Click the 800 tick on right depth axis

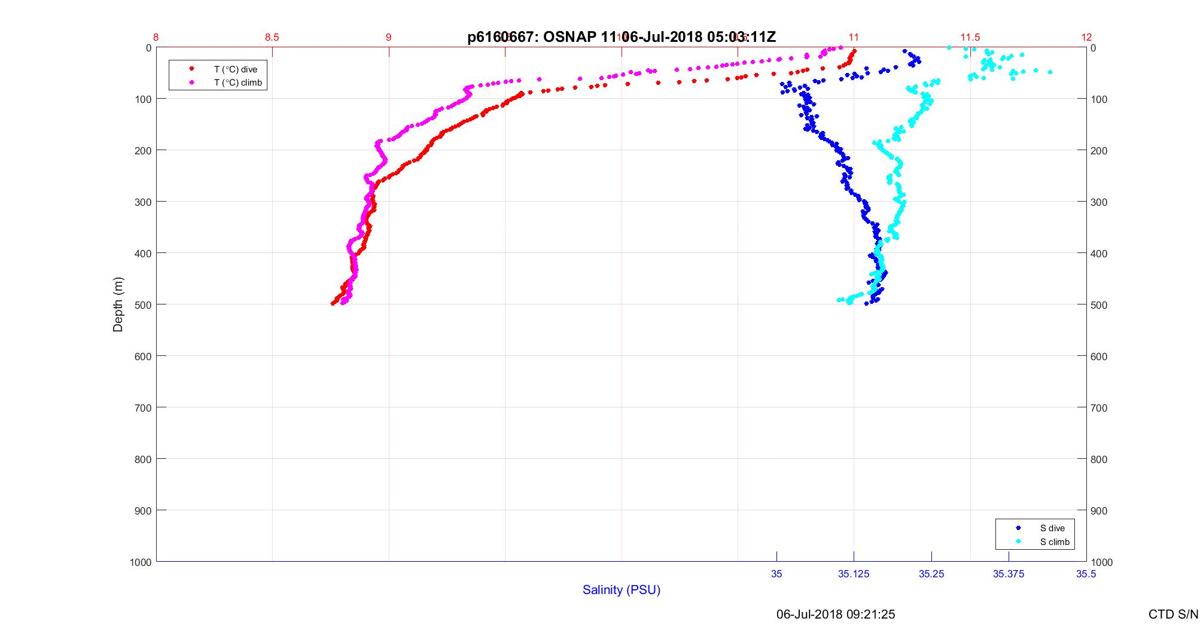click(1099, 459)
